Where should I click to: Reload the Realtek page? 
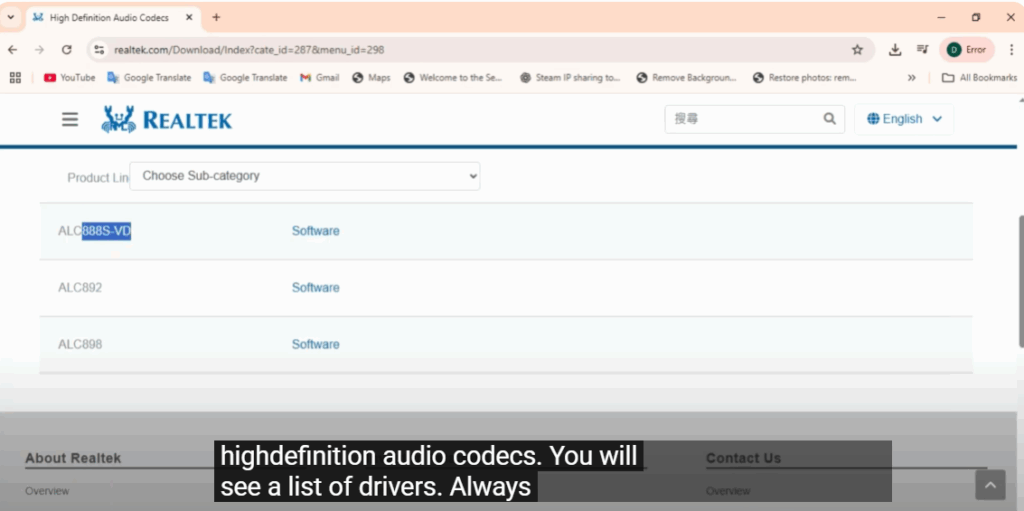(67, 50)
